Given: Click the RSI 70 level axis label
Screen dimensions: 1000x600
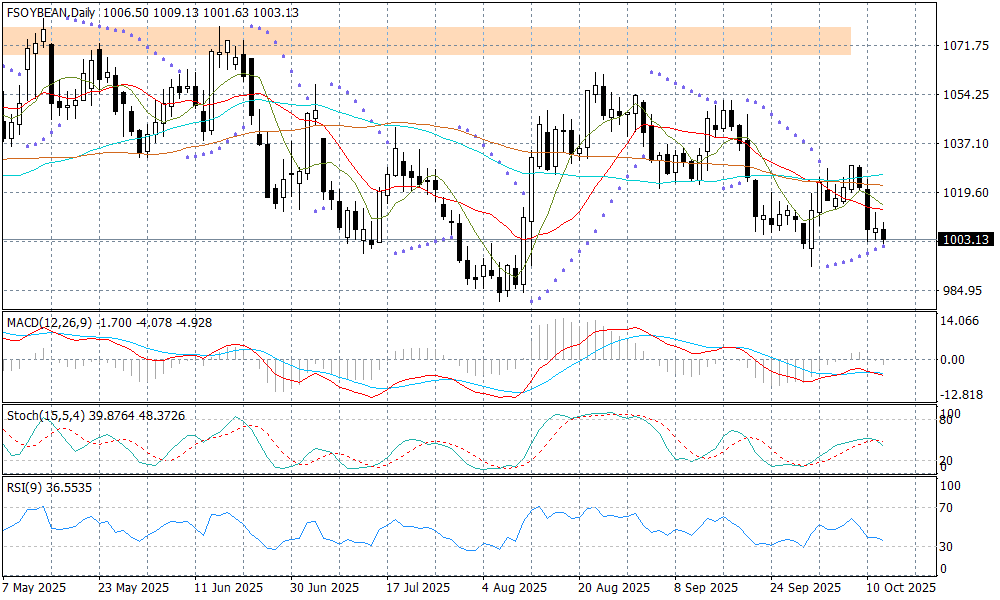Looking at the screenshot, I should pyautogui.click(x=951, y=508).
